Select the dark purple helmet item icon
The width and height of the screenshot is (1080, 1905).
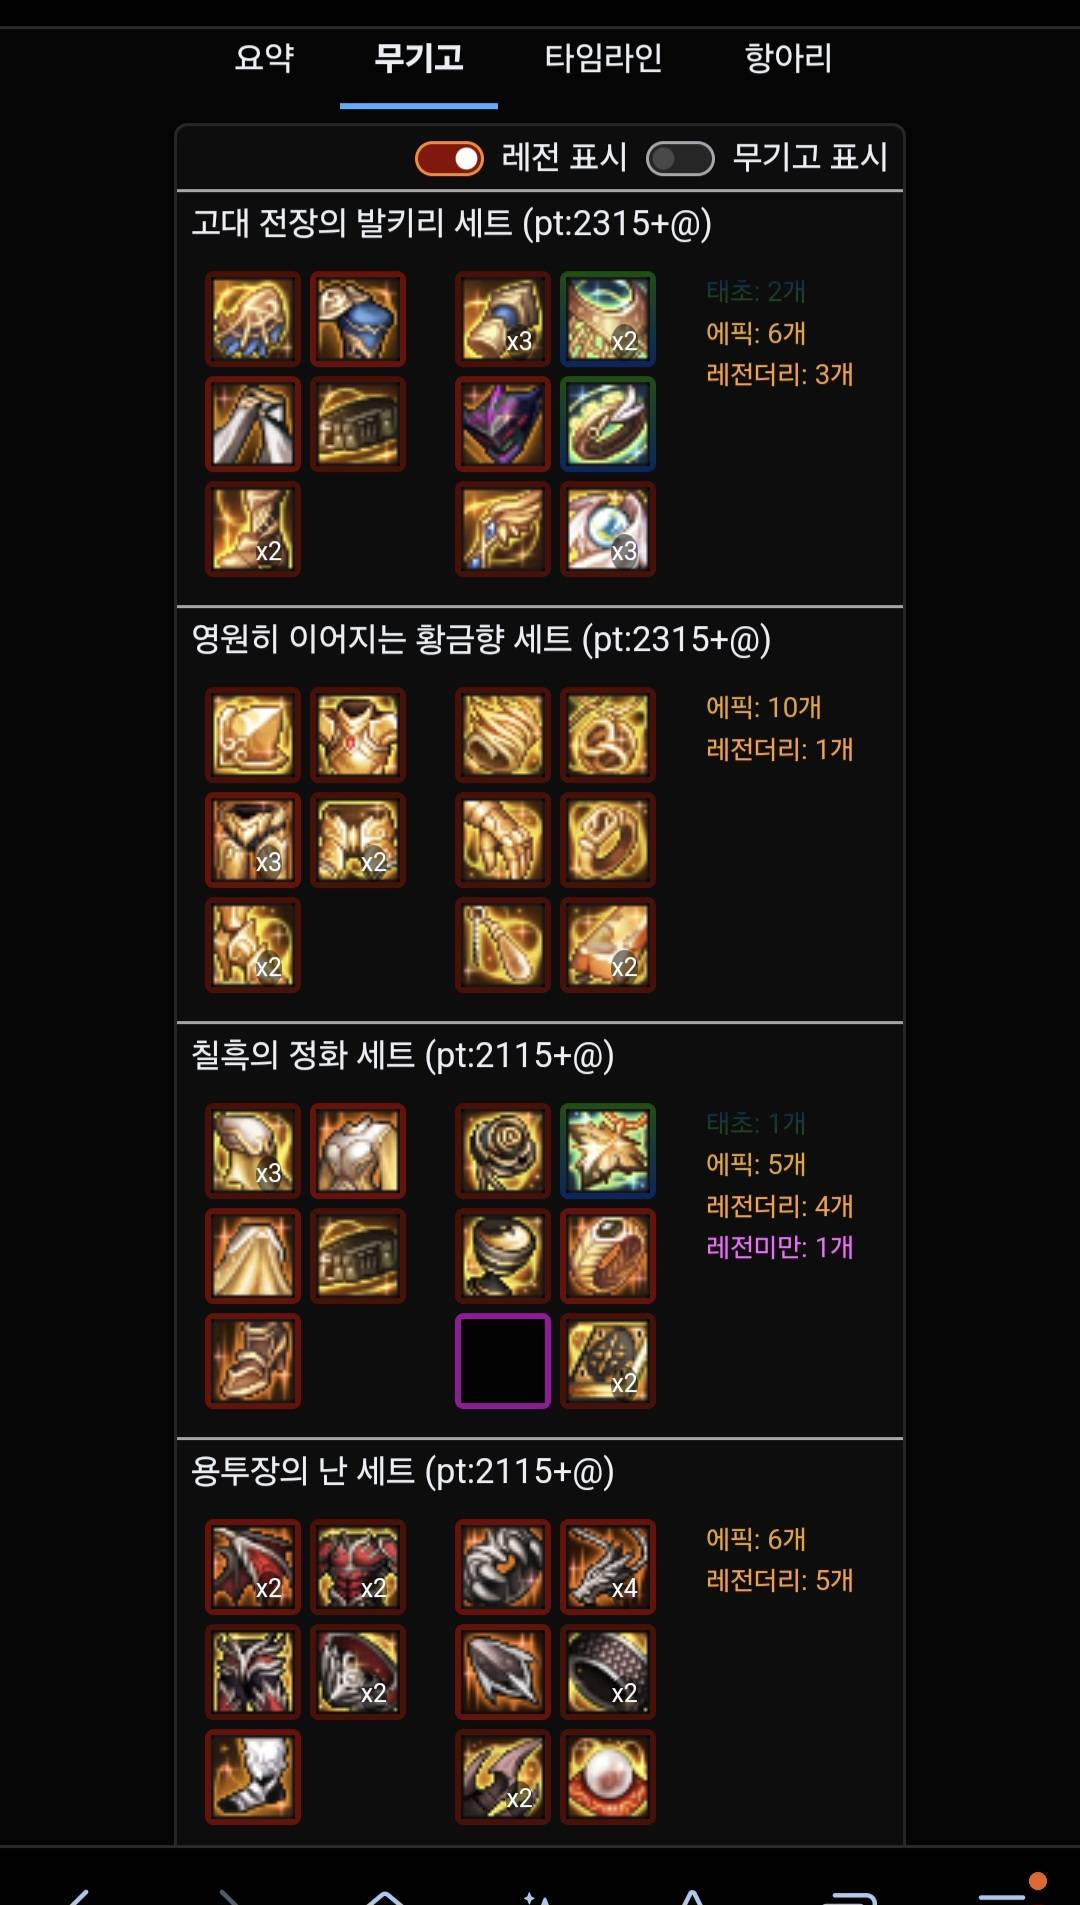503,424
